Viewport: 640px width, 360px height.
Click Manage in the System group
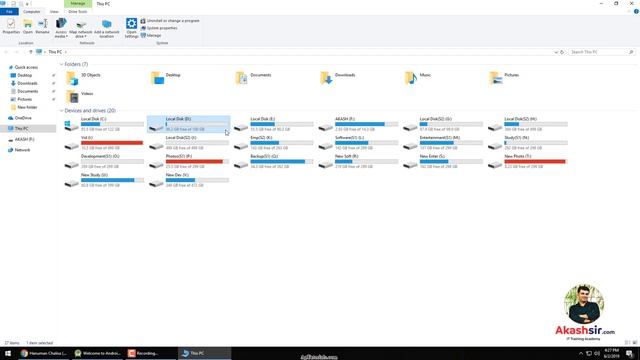(x=151, y=36)
